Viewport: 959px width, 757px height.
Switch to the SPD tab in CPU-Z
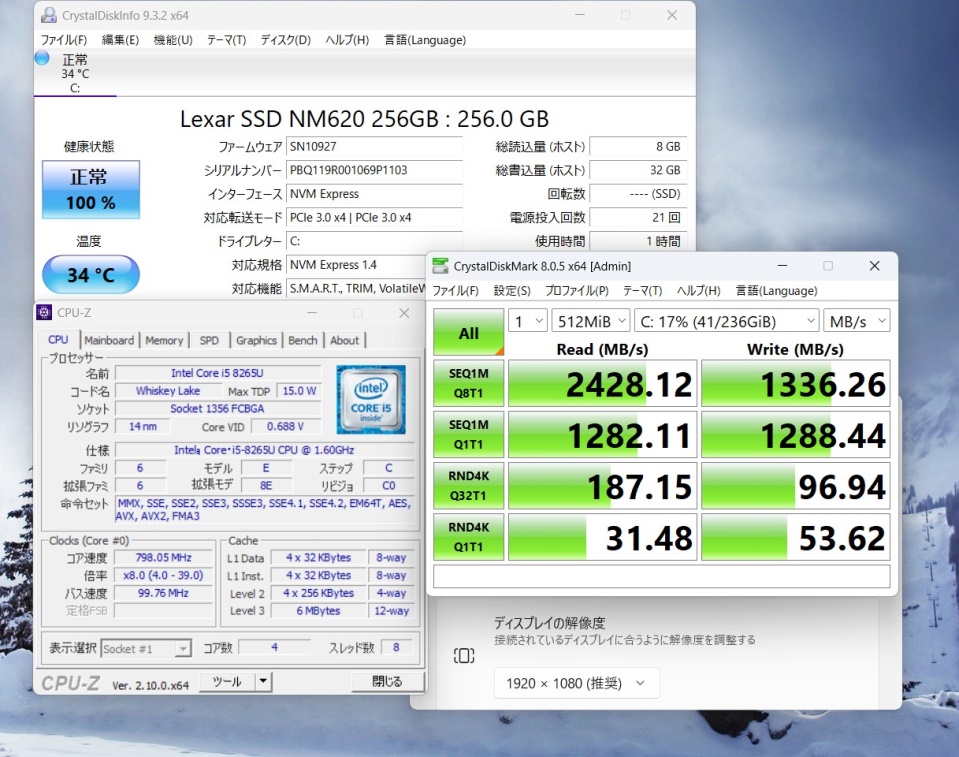[209, 341]
